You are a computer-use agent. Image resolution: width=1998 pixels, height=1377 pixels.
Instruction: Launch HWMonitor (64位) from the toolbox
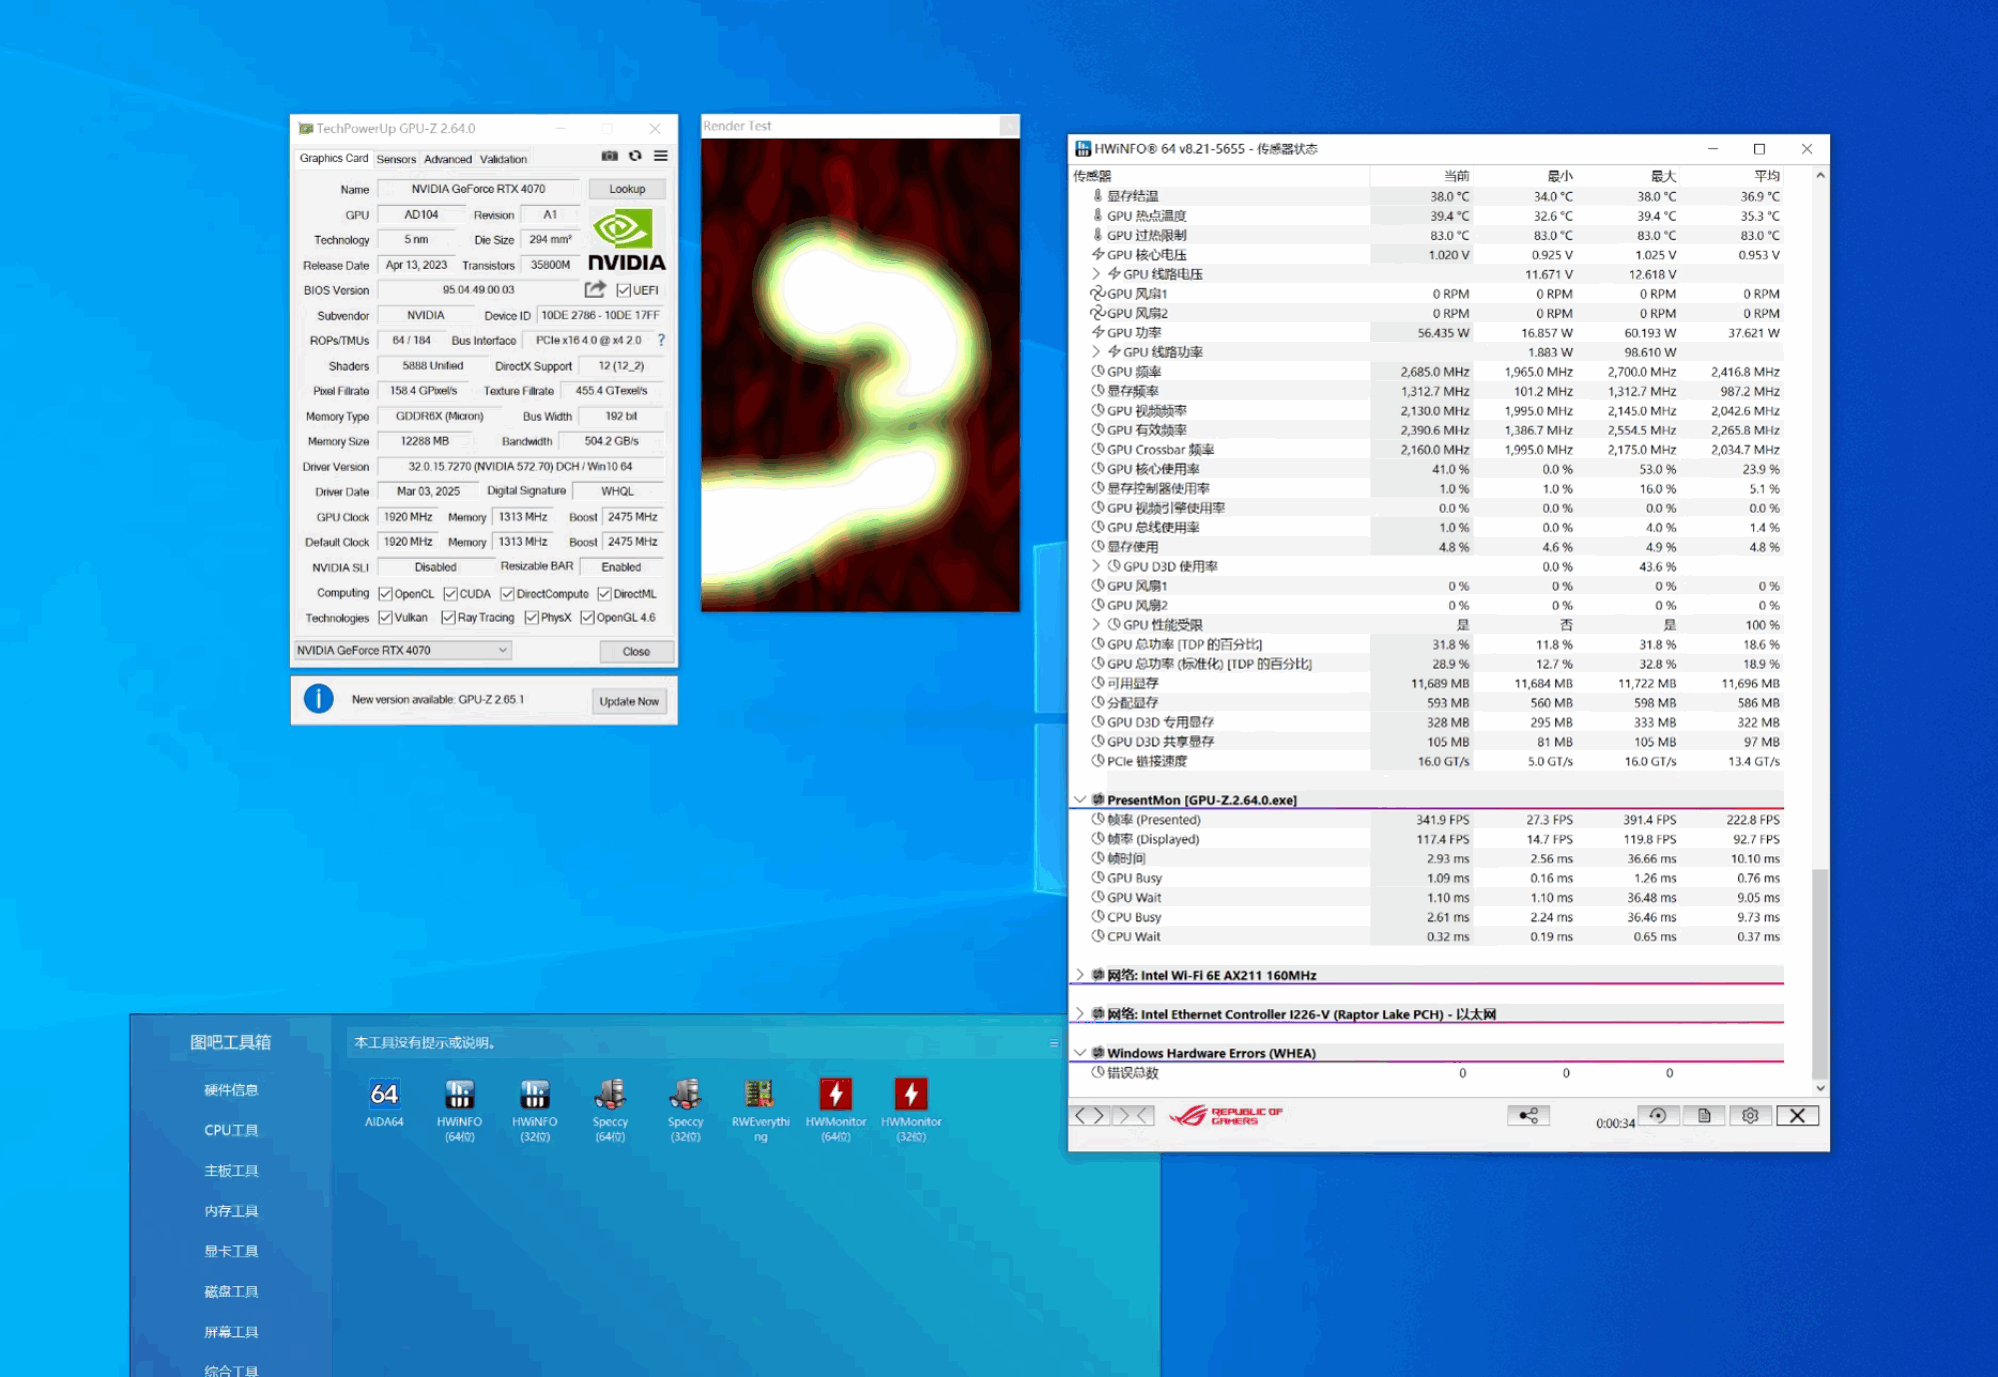pyautogui.click(x=836, y=1110)
